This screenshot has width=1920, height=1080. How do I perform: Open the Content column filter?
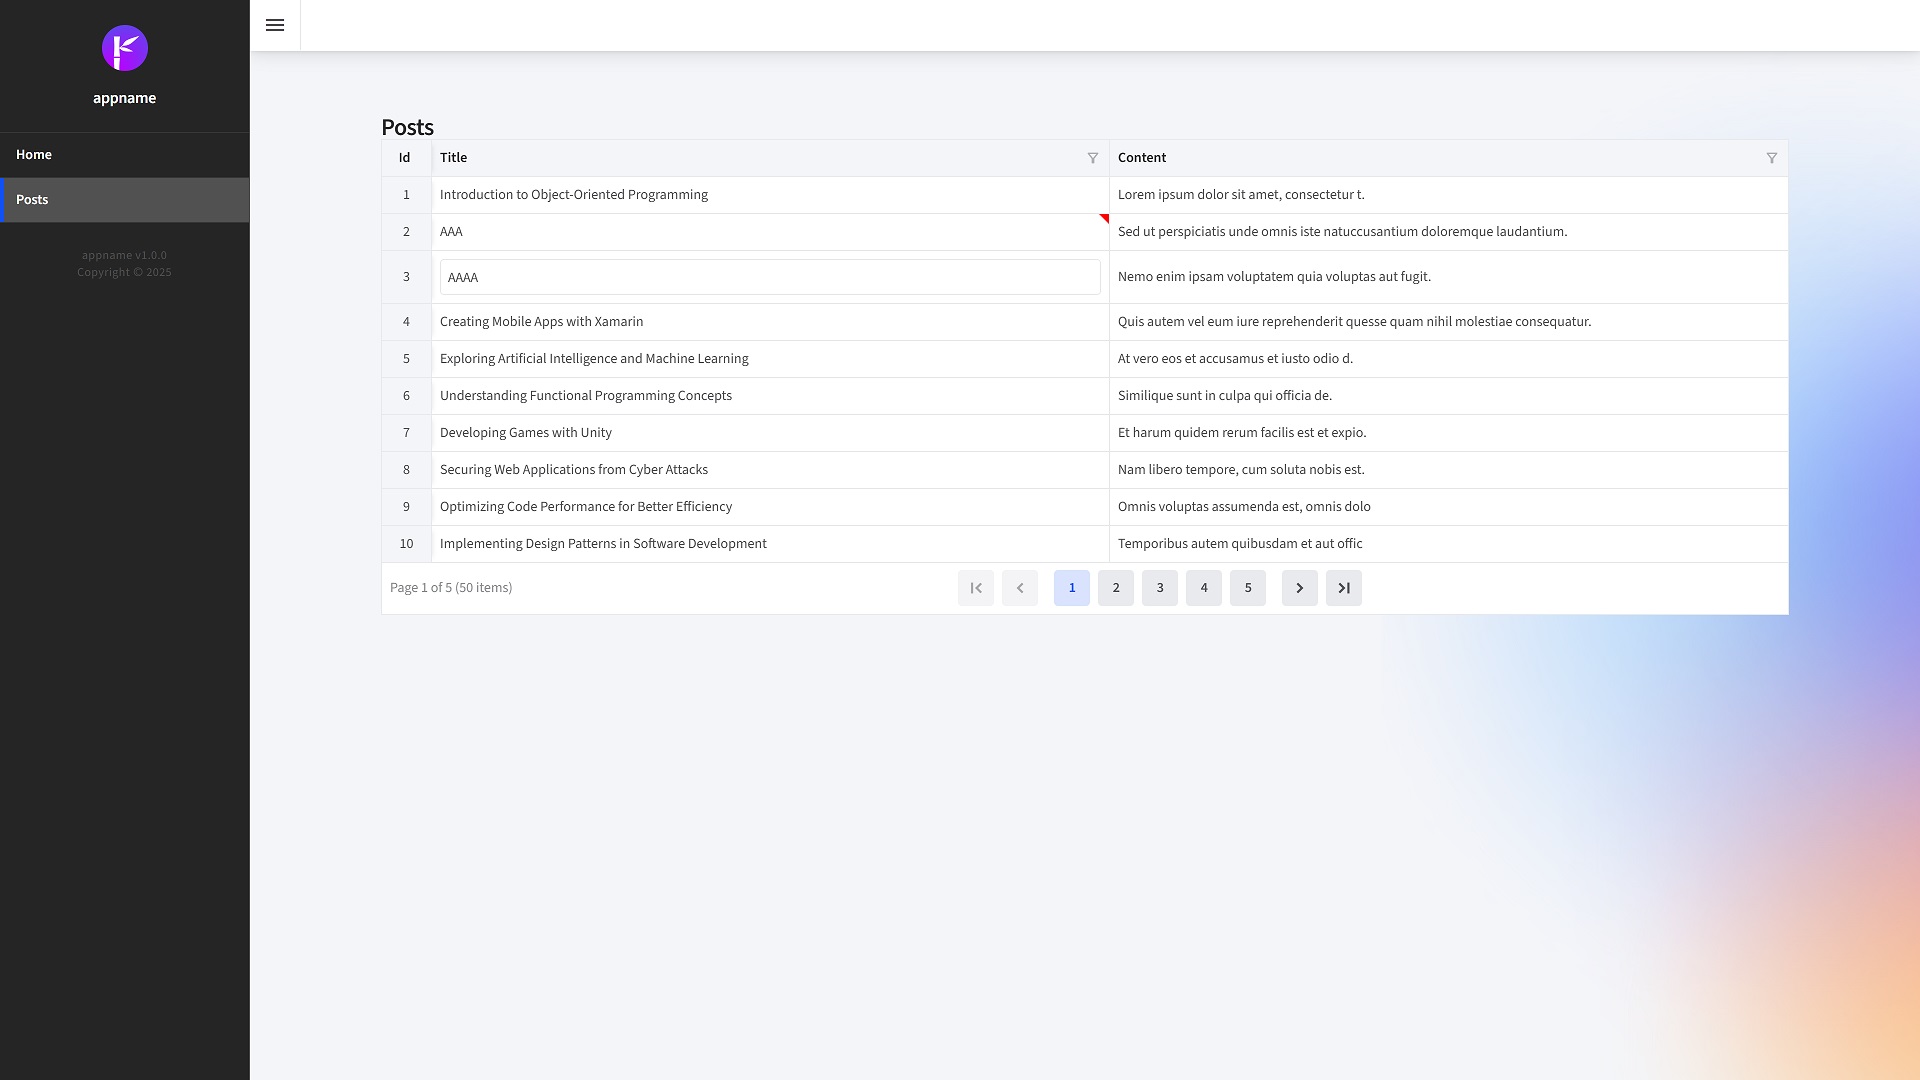click(x=1772, y=158)
